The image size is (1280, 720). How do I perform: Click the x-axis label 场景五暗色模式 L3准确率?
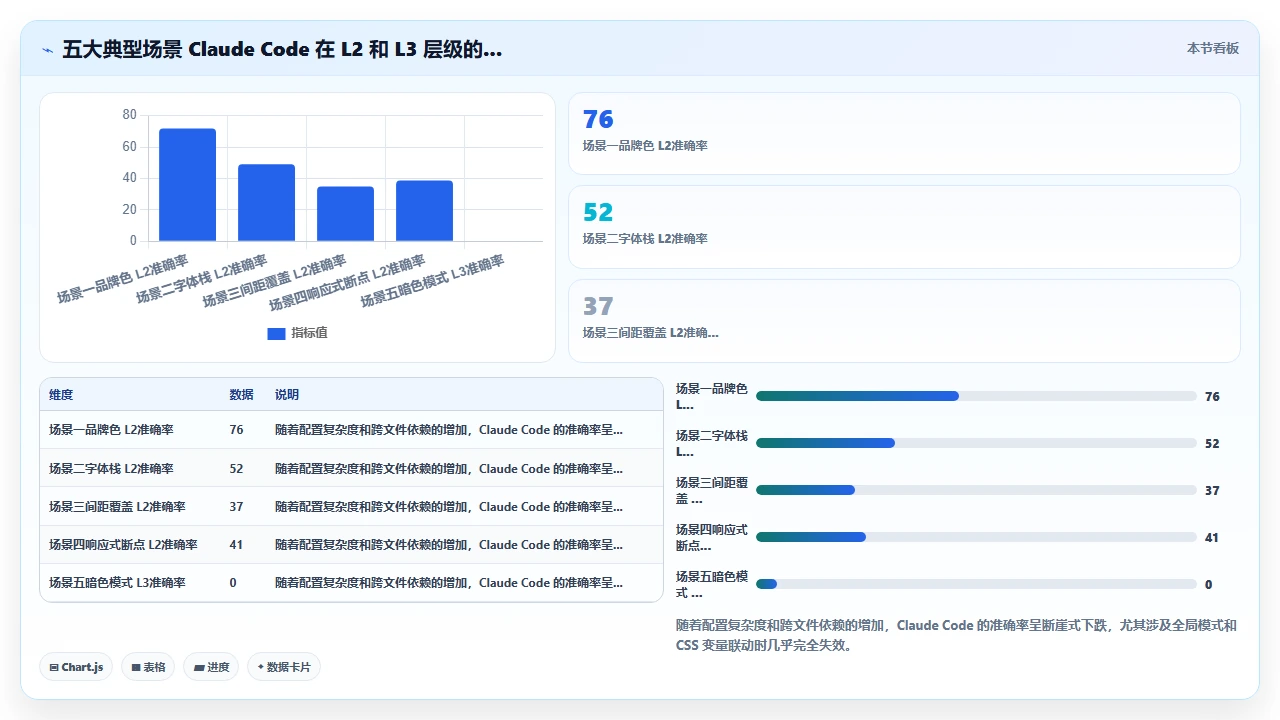pos(433,281)
